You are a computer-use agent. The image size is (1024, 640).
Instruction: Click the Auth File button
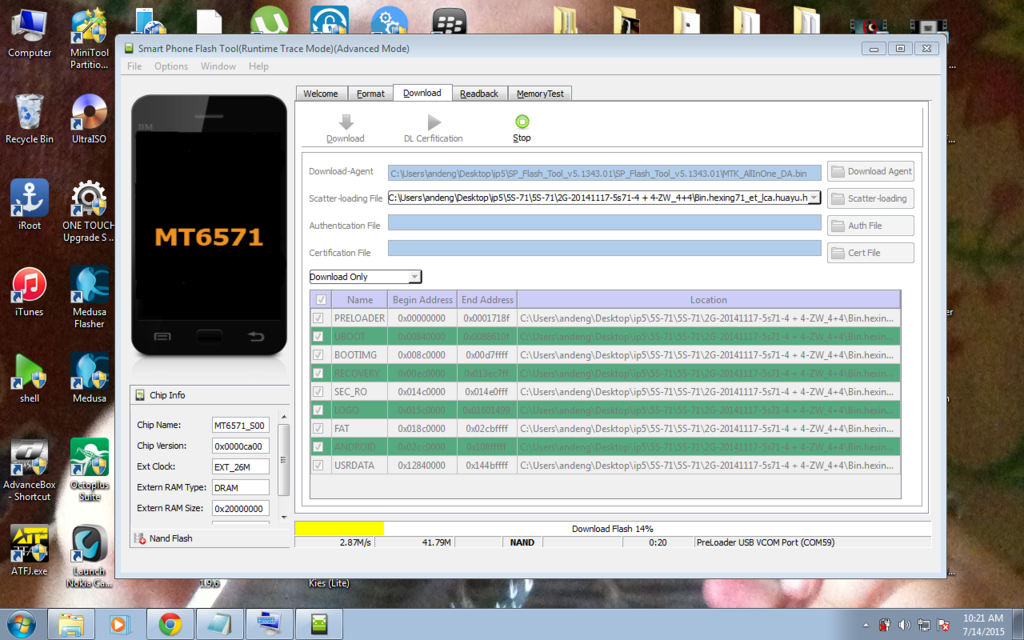(x=871, y=225)
